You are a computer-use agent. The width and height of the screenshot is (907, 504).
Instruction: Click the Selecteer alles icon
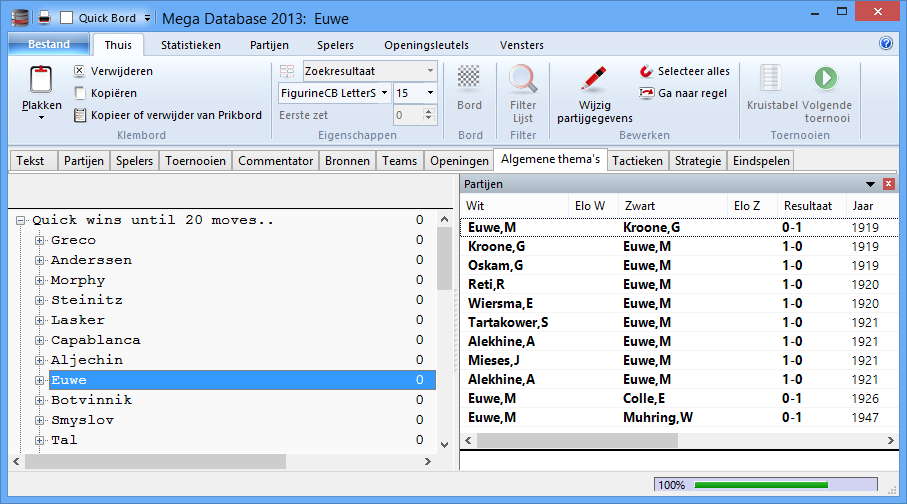pyautogui.click(x=646, y=71)
